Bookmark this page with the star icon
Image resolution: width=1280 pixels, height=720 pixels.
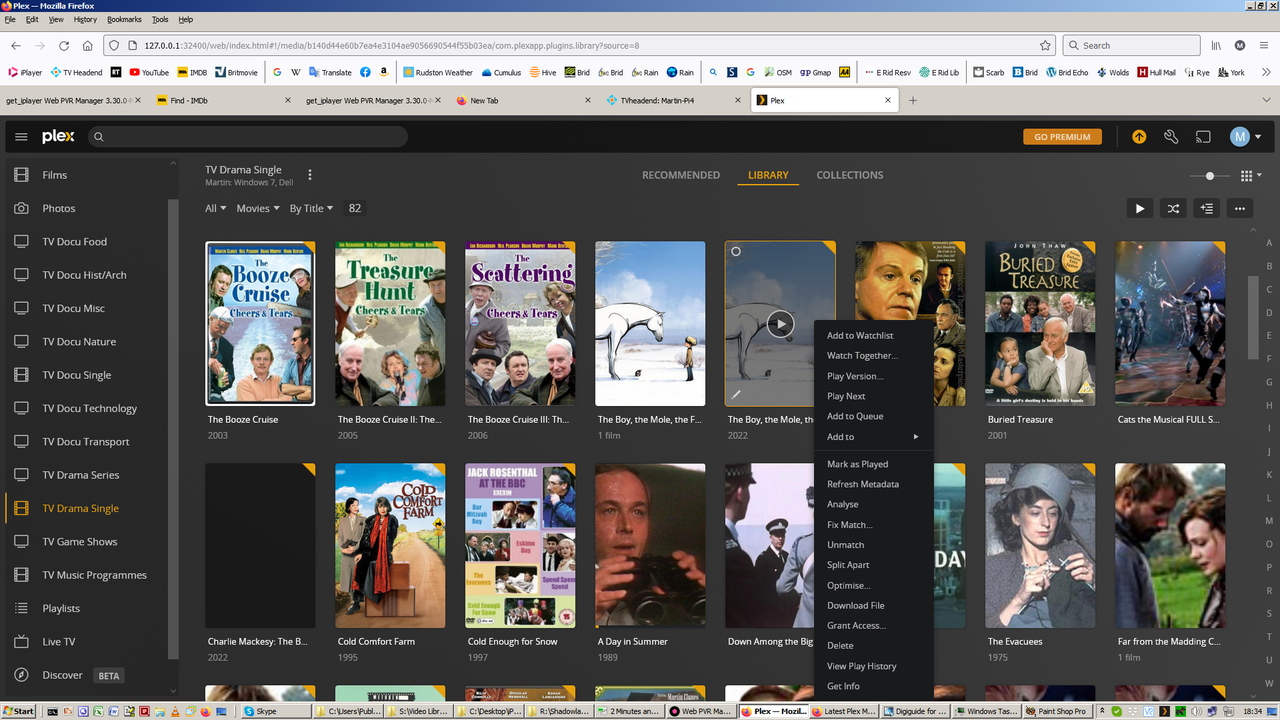click(x=1045, y=45)
